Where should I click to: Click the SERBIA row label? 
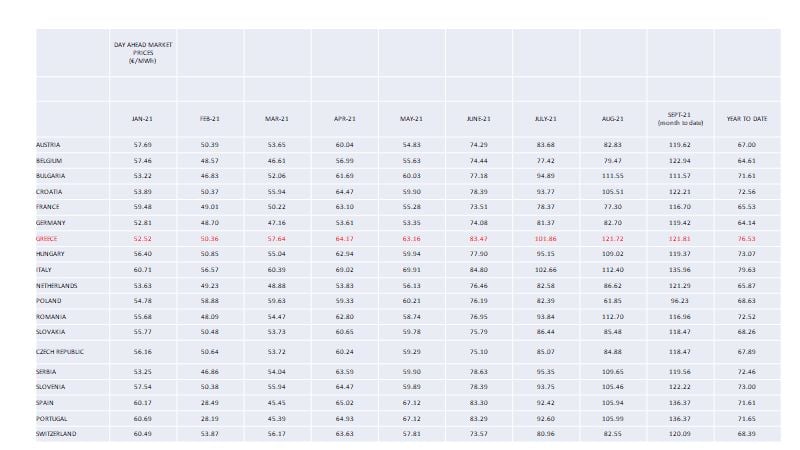point(46,372)
